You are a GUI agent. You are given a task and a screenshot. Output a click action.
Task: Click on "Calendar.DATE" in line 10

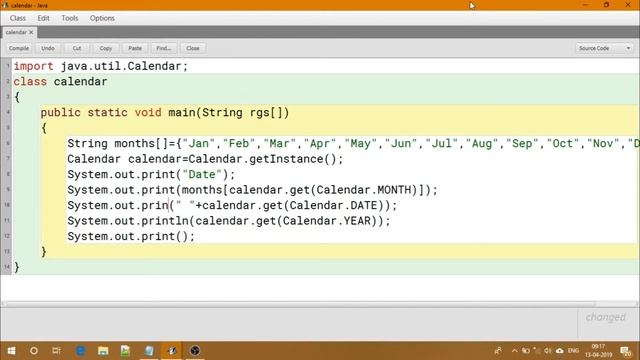tap(333, 206)
